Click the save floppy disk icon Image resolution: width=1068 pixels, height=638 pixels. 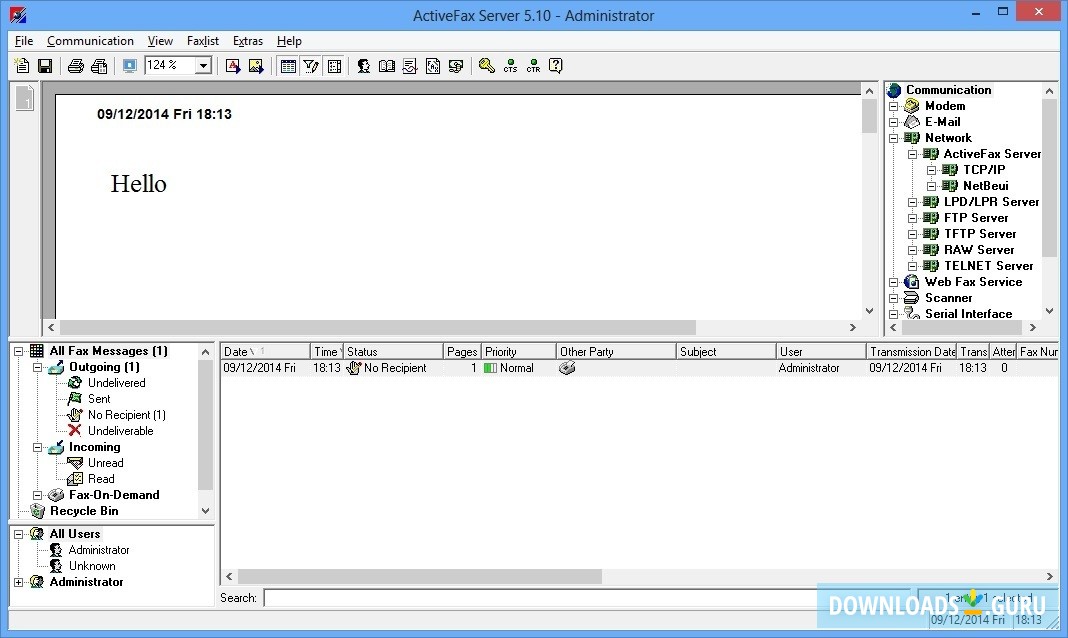[45, 66]
